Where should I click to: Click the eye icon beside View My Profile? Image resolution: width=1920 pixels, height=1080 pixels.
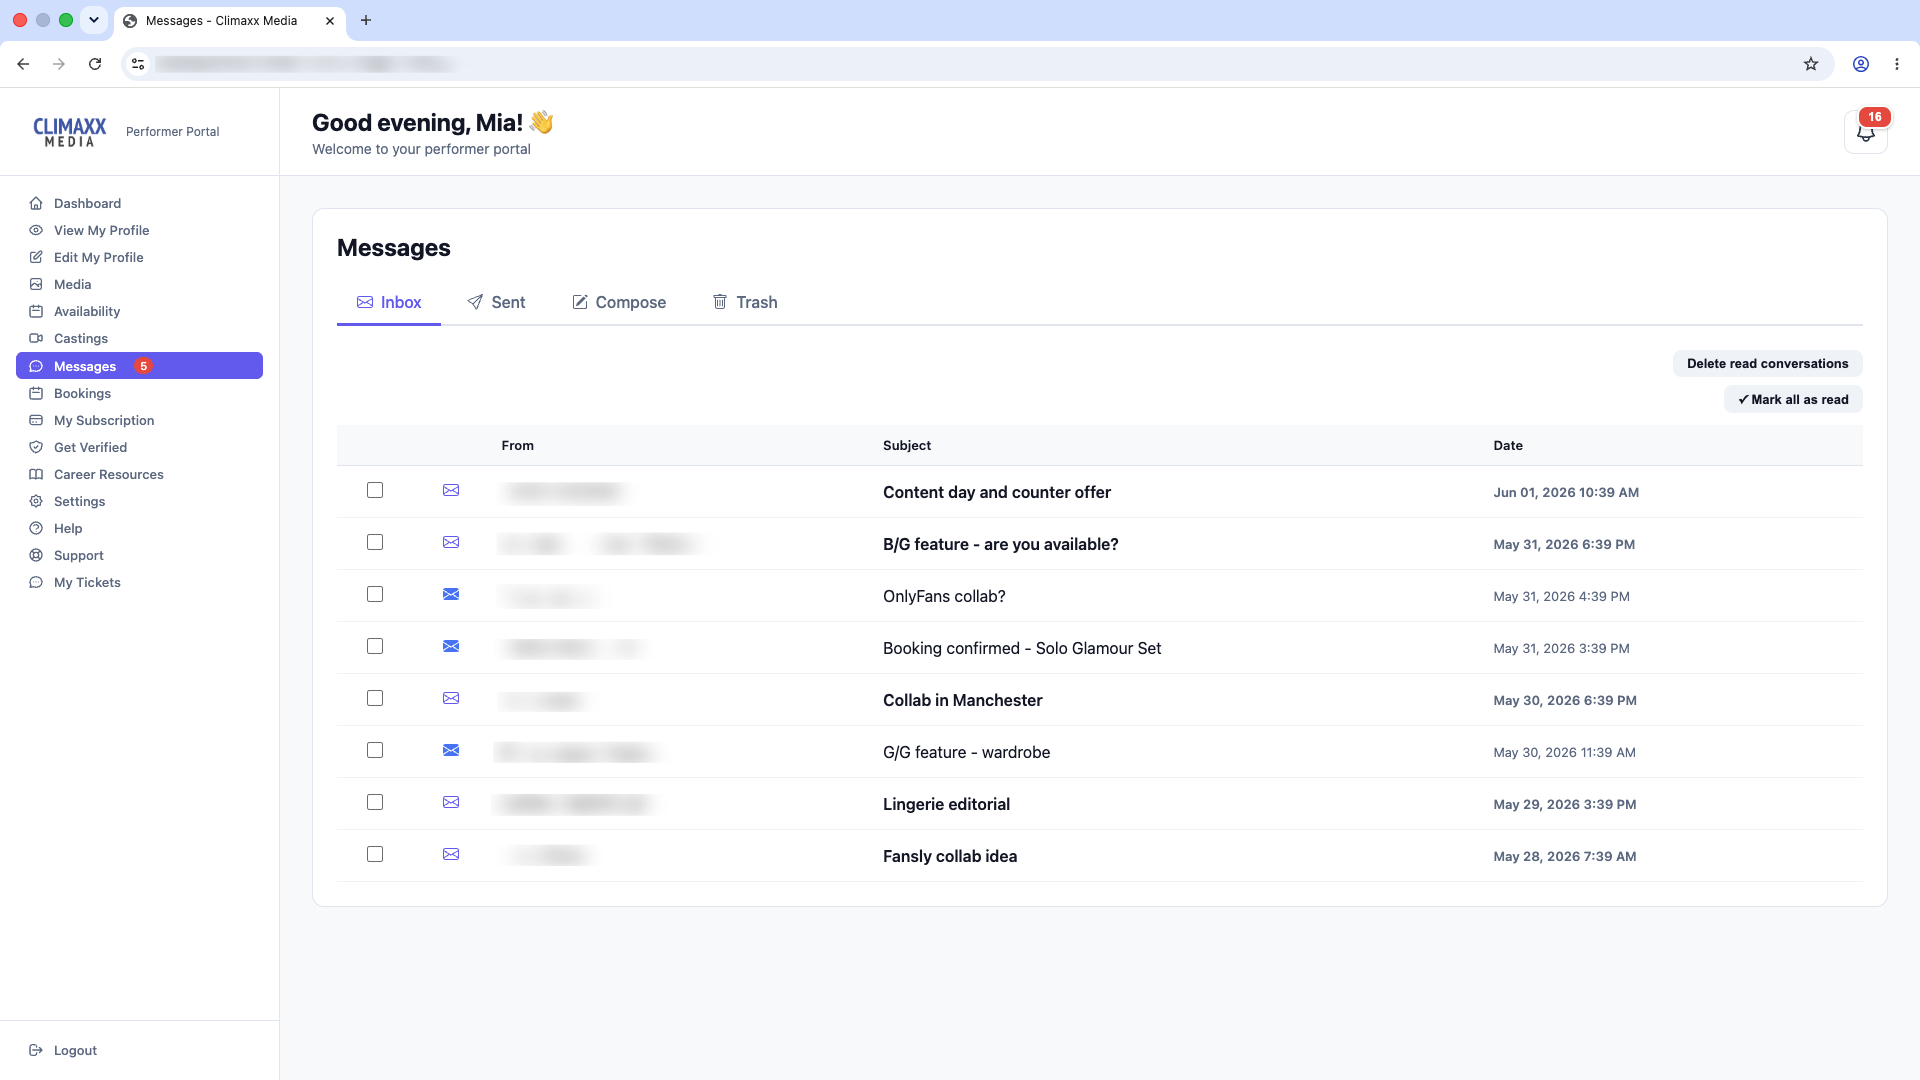pyautogui.click(x=36, y=230)
